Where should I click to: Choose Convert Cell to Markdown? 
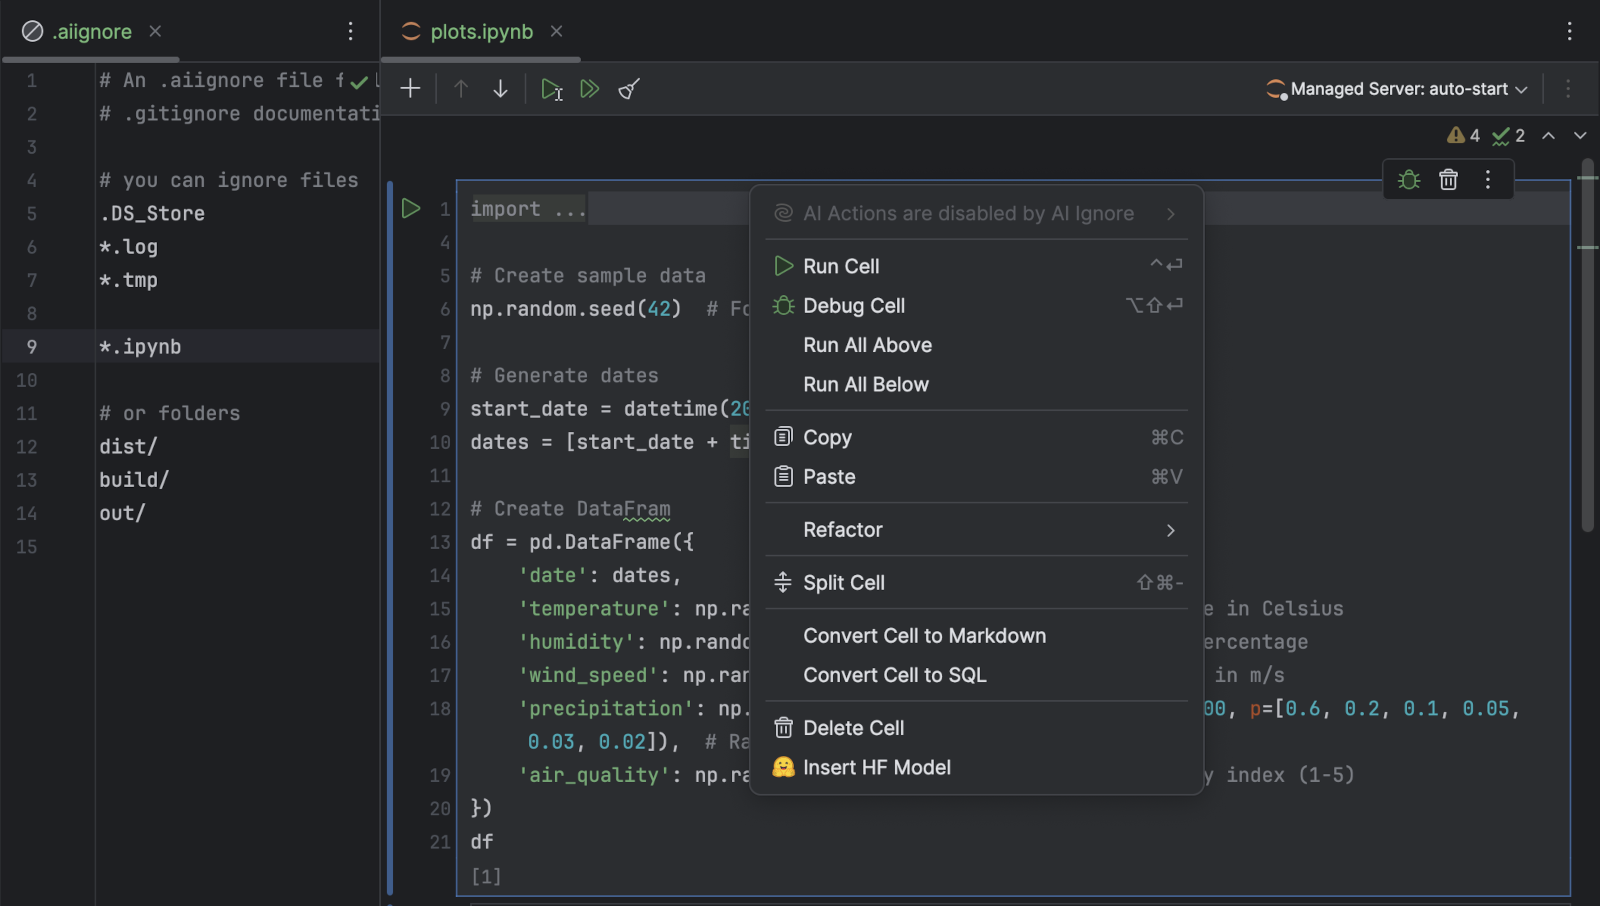[924, 636]
